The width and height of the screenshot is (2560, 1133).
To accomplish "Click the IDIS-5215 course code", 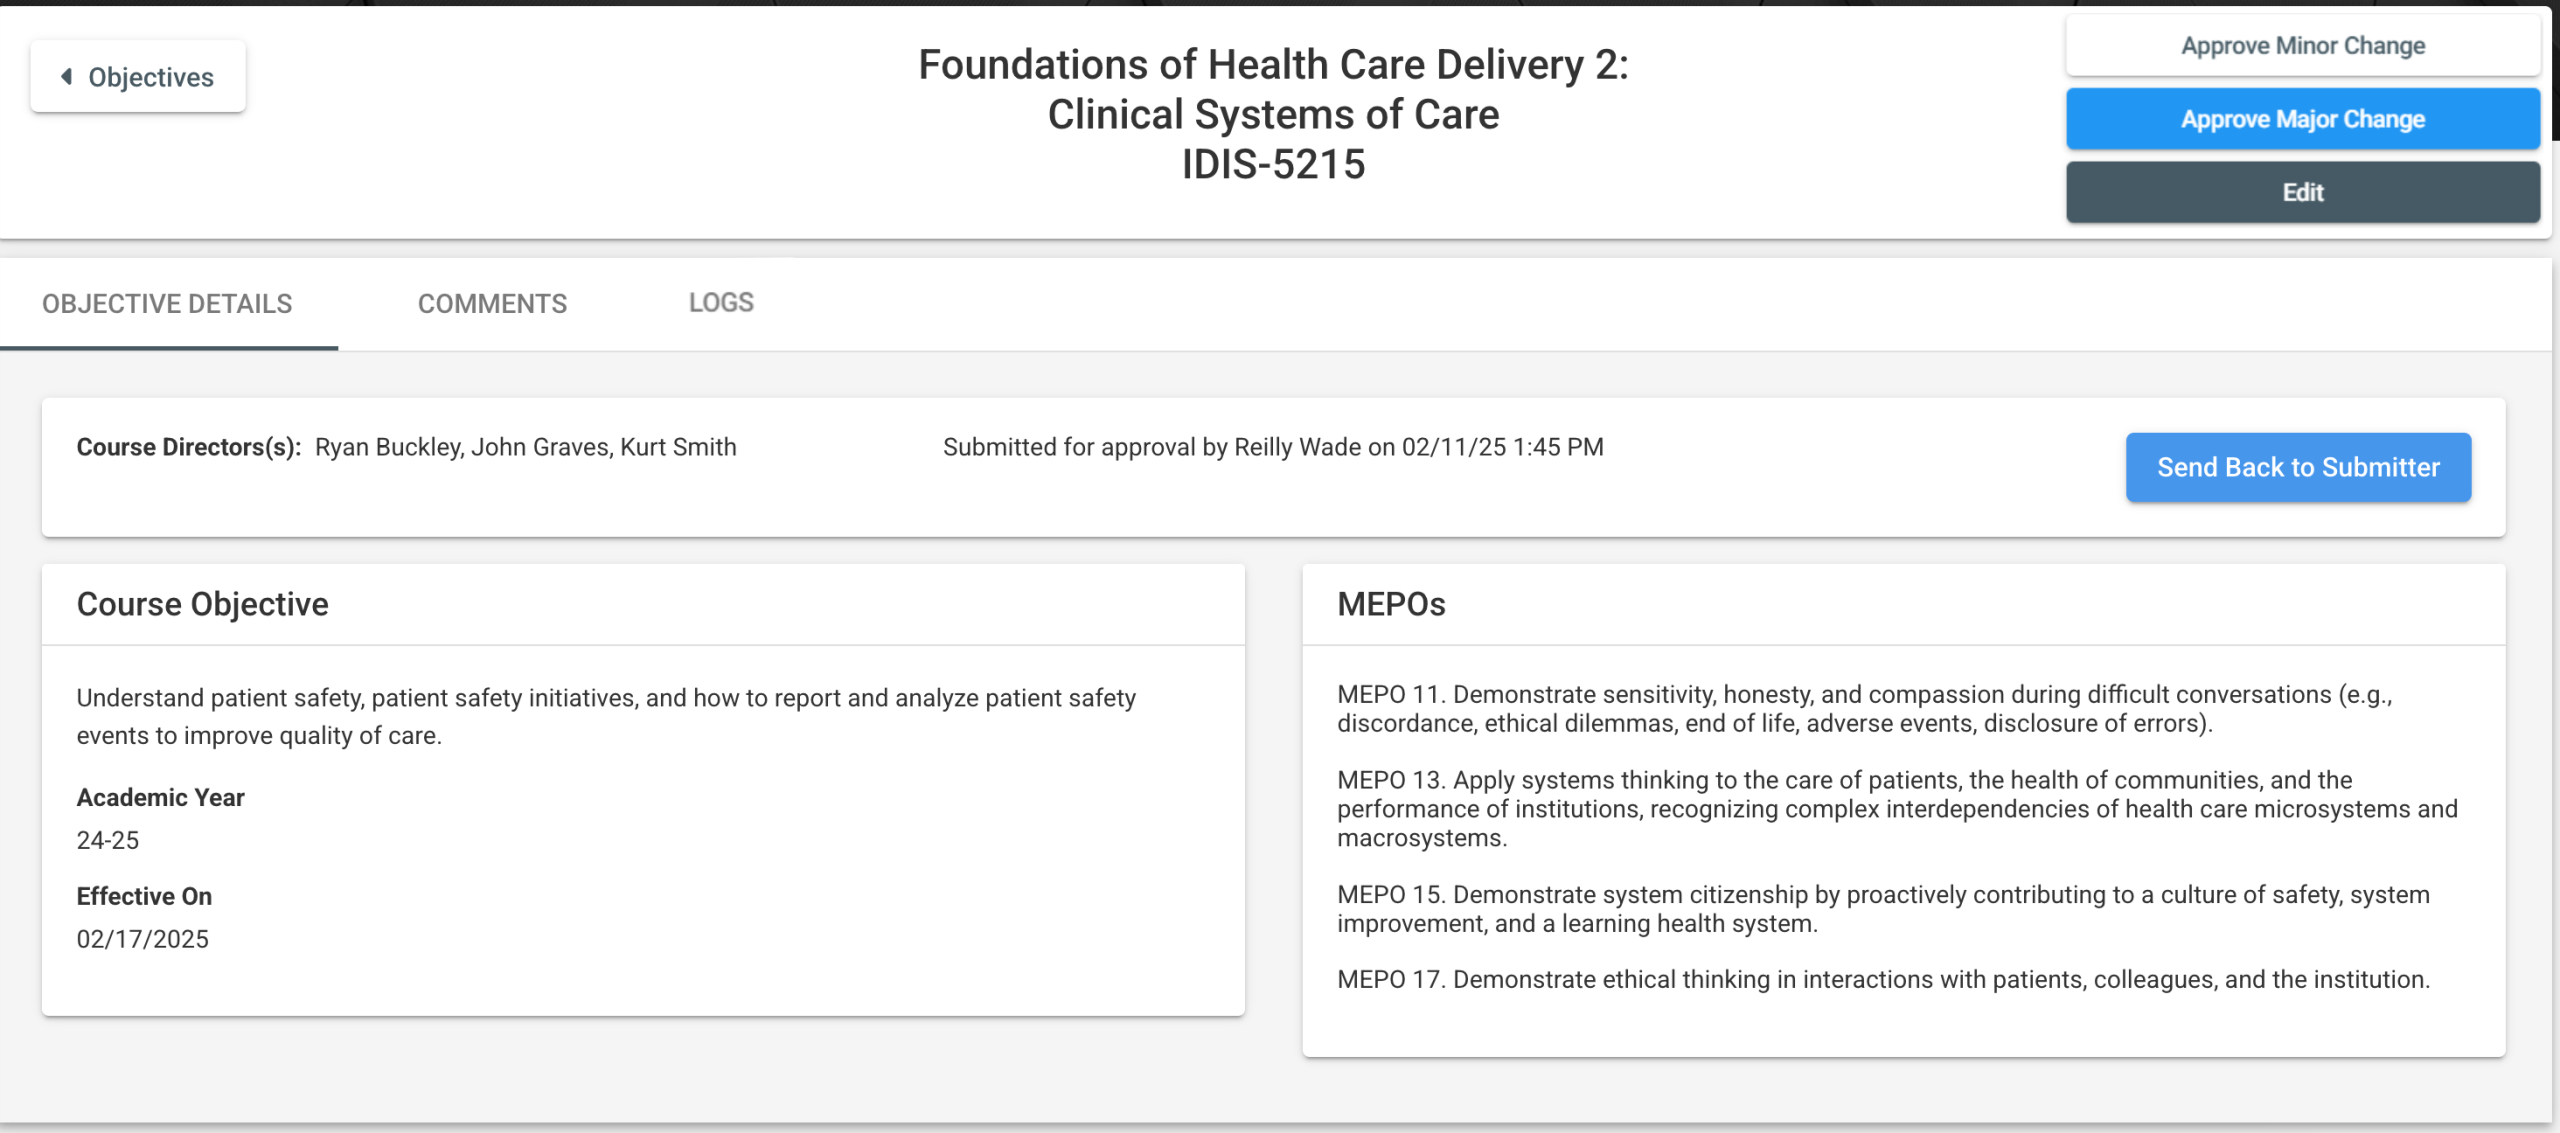I will pyautogui.click(x=1273, y=165).
